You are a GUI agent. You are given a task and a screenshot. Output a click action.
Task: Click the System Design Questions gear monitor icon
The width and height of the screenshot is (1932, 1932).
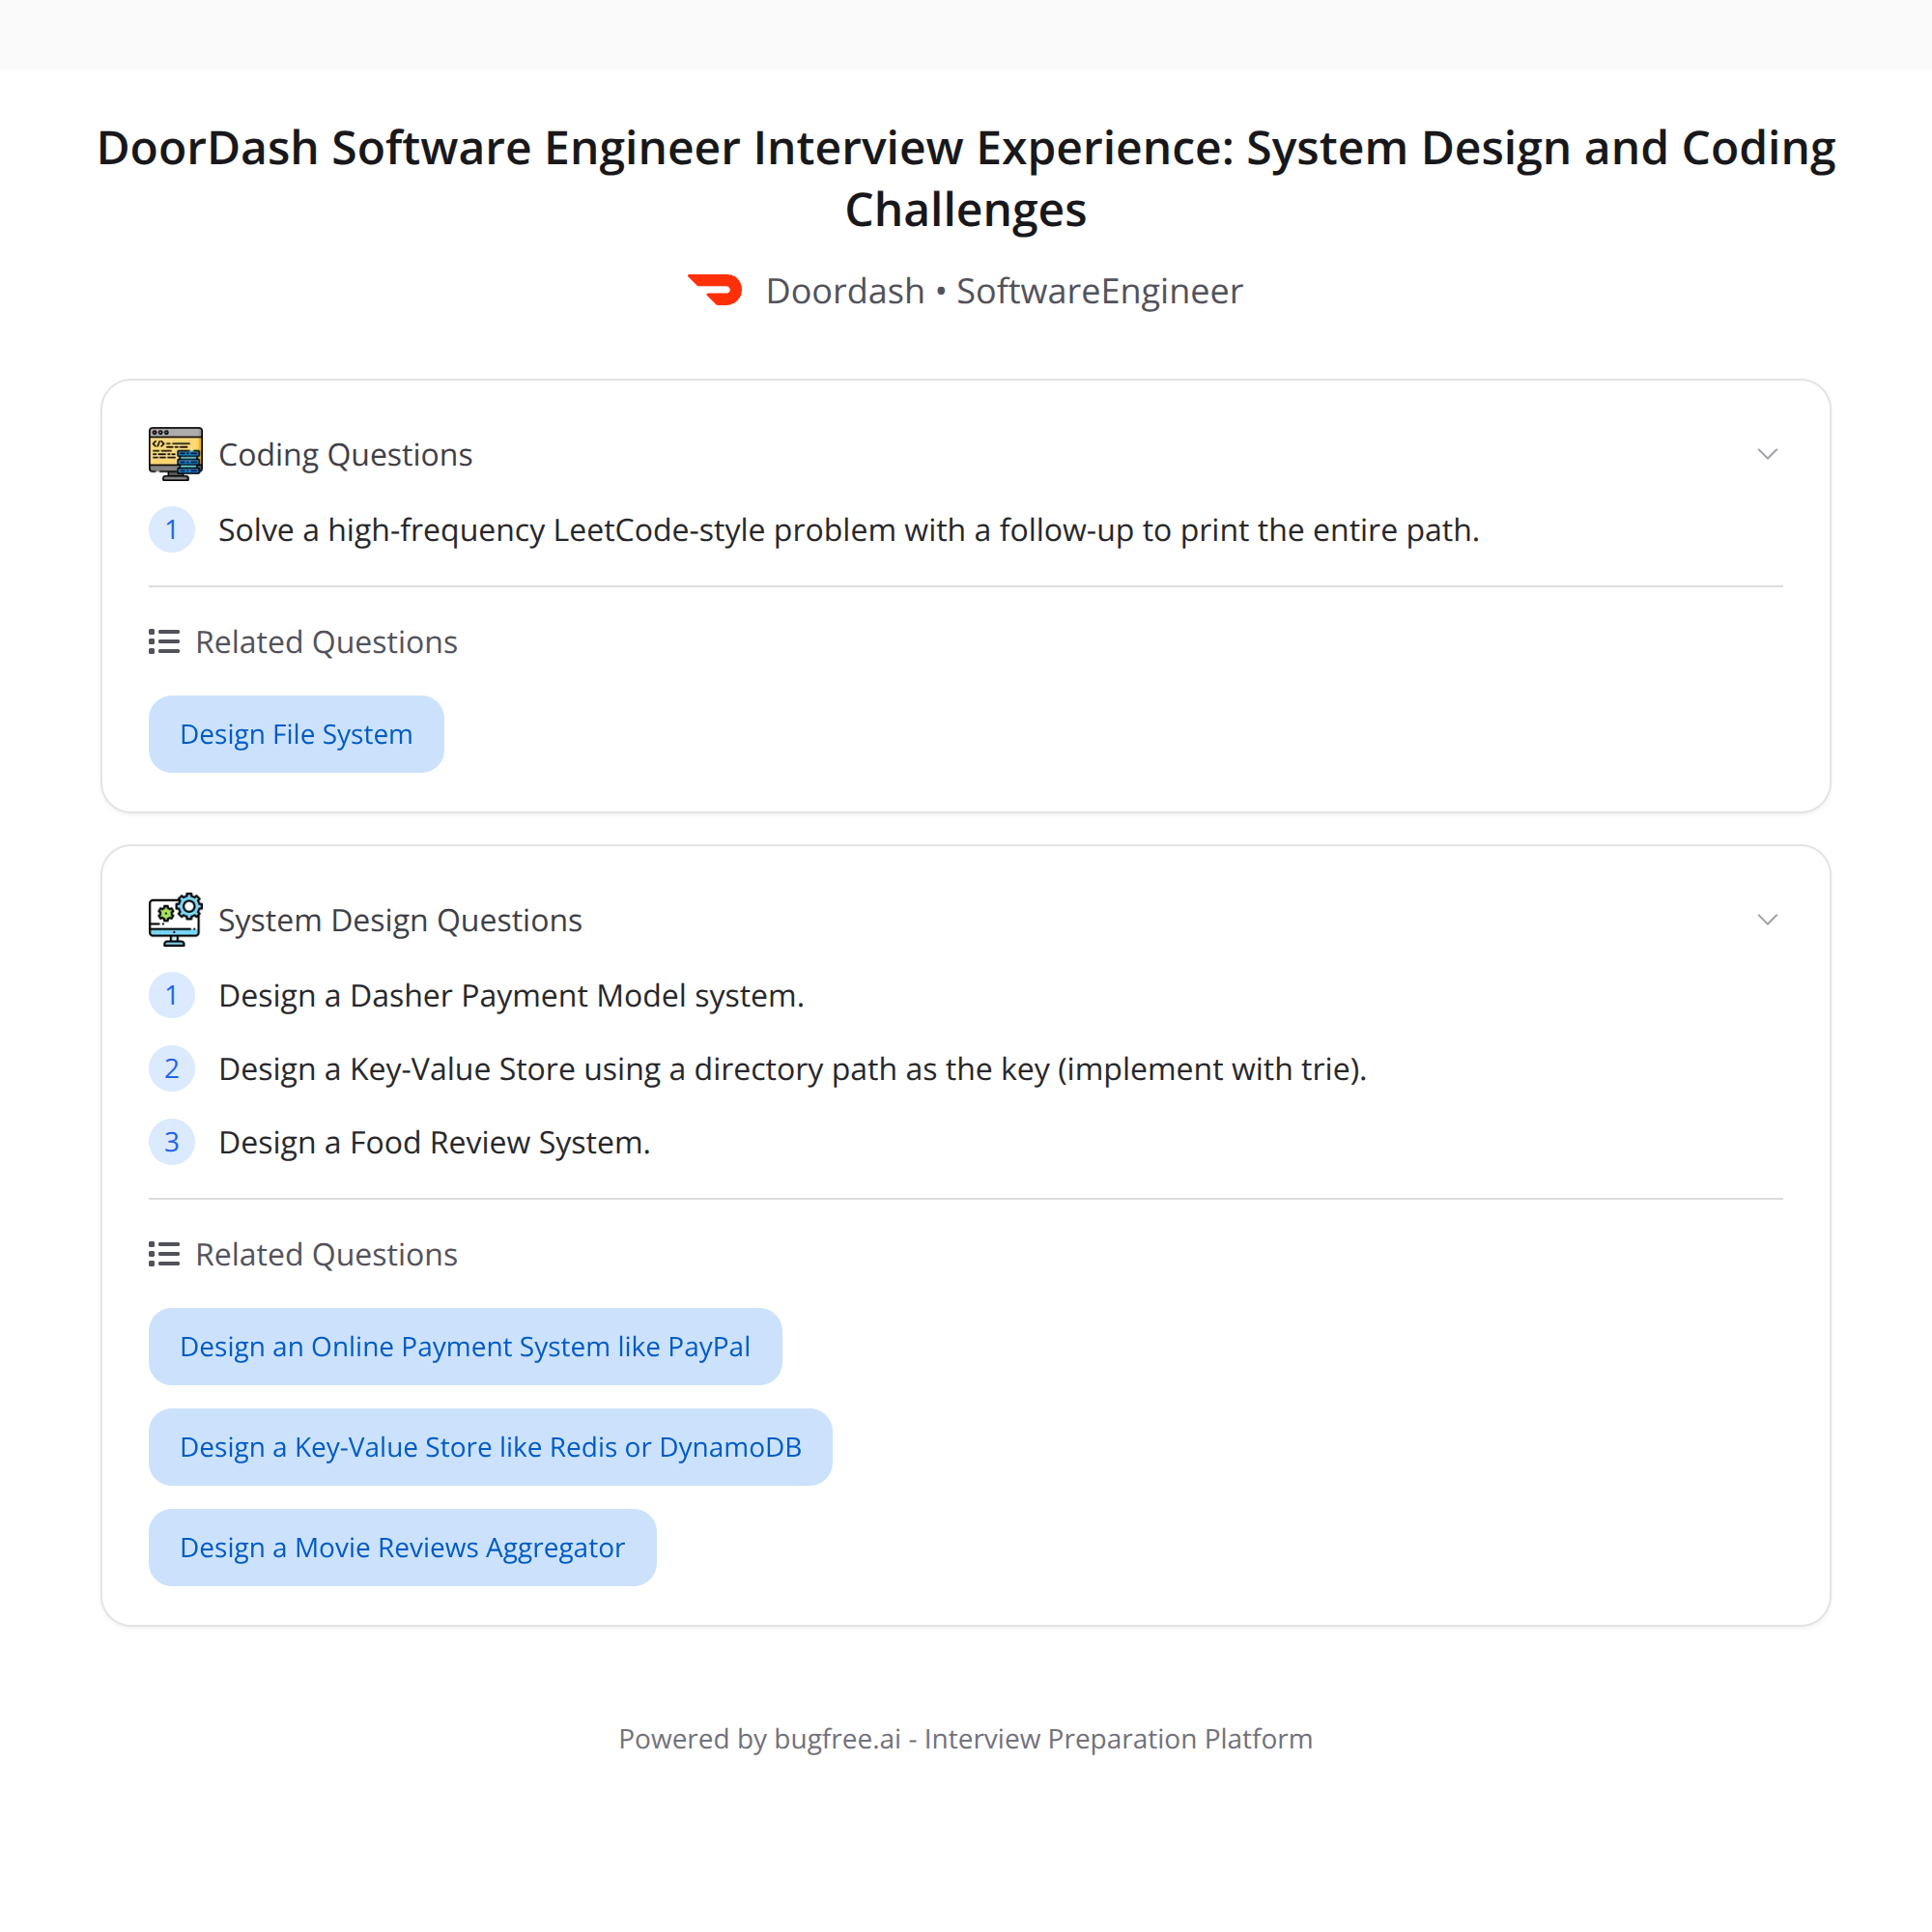point(175,920)
